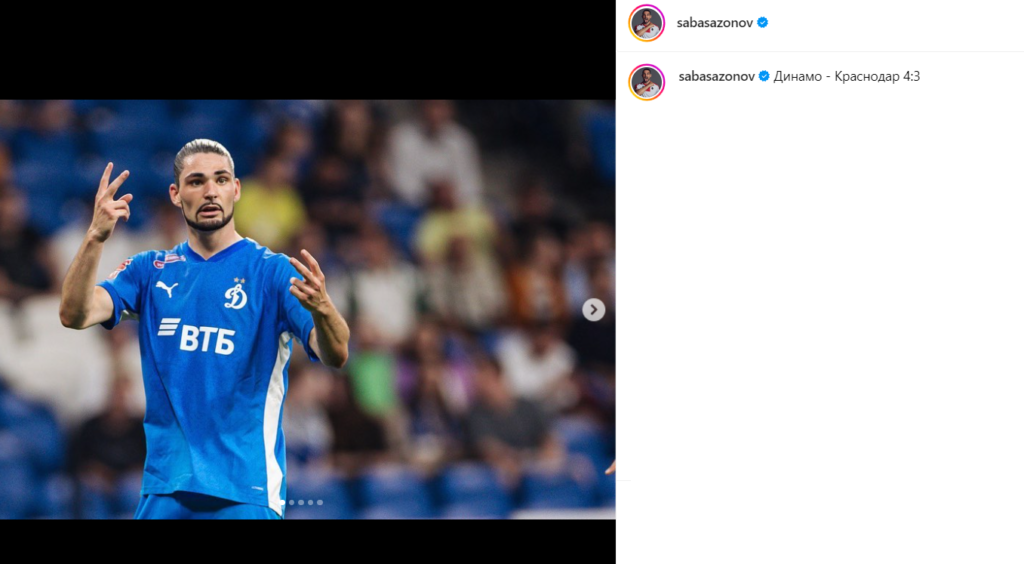Open the sabasazonov avatar beside the caption
Screen dimensions: 1024x564
[647, 82]
